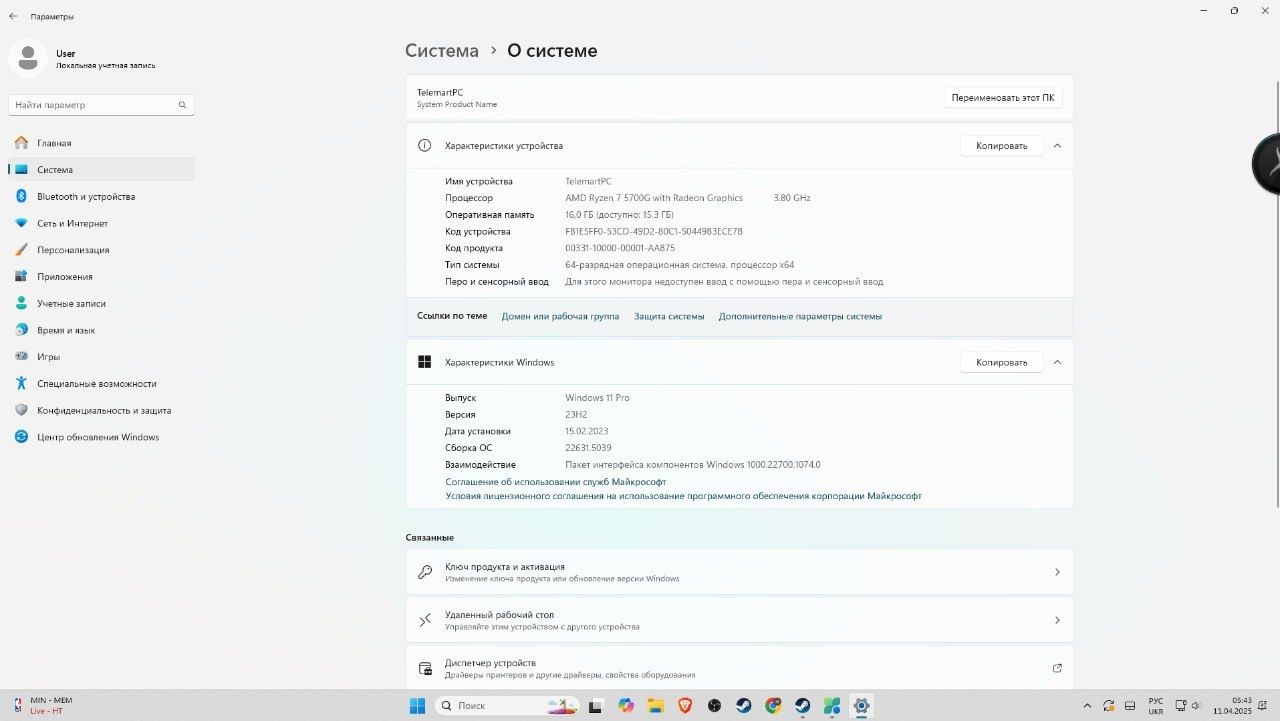Image resolution: width=1280 pixels, height=721 pixels.
Task: Copy device specifications with Копировать
Action: point(1002,146)
